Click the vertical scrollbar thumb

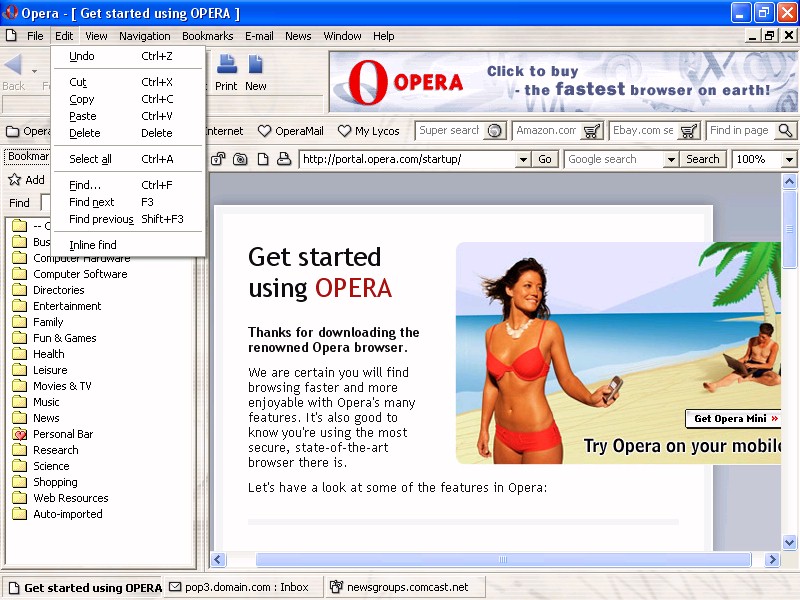(x=789, y=229)
